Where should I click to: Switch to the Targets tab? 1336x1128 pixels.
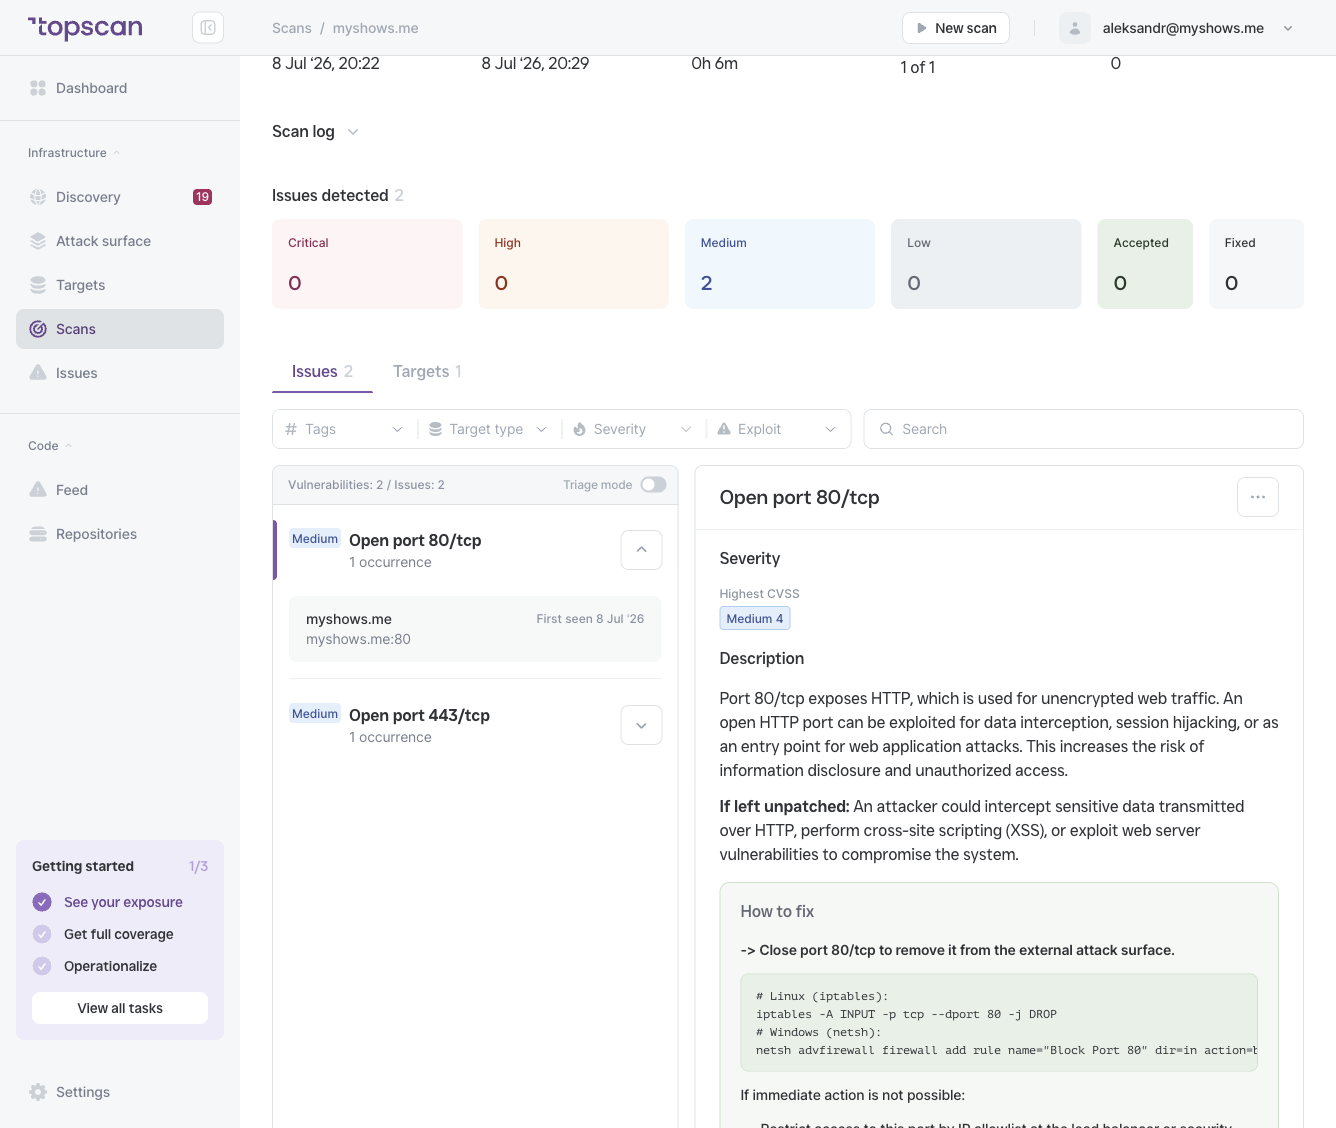click(x=427, y=372)
